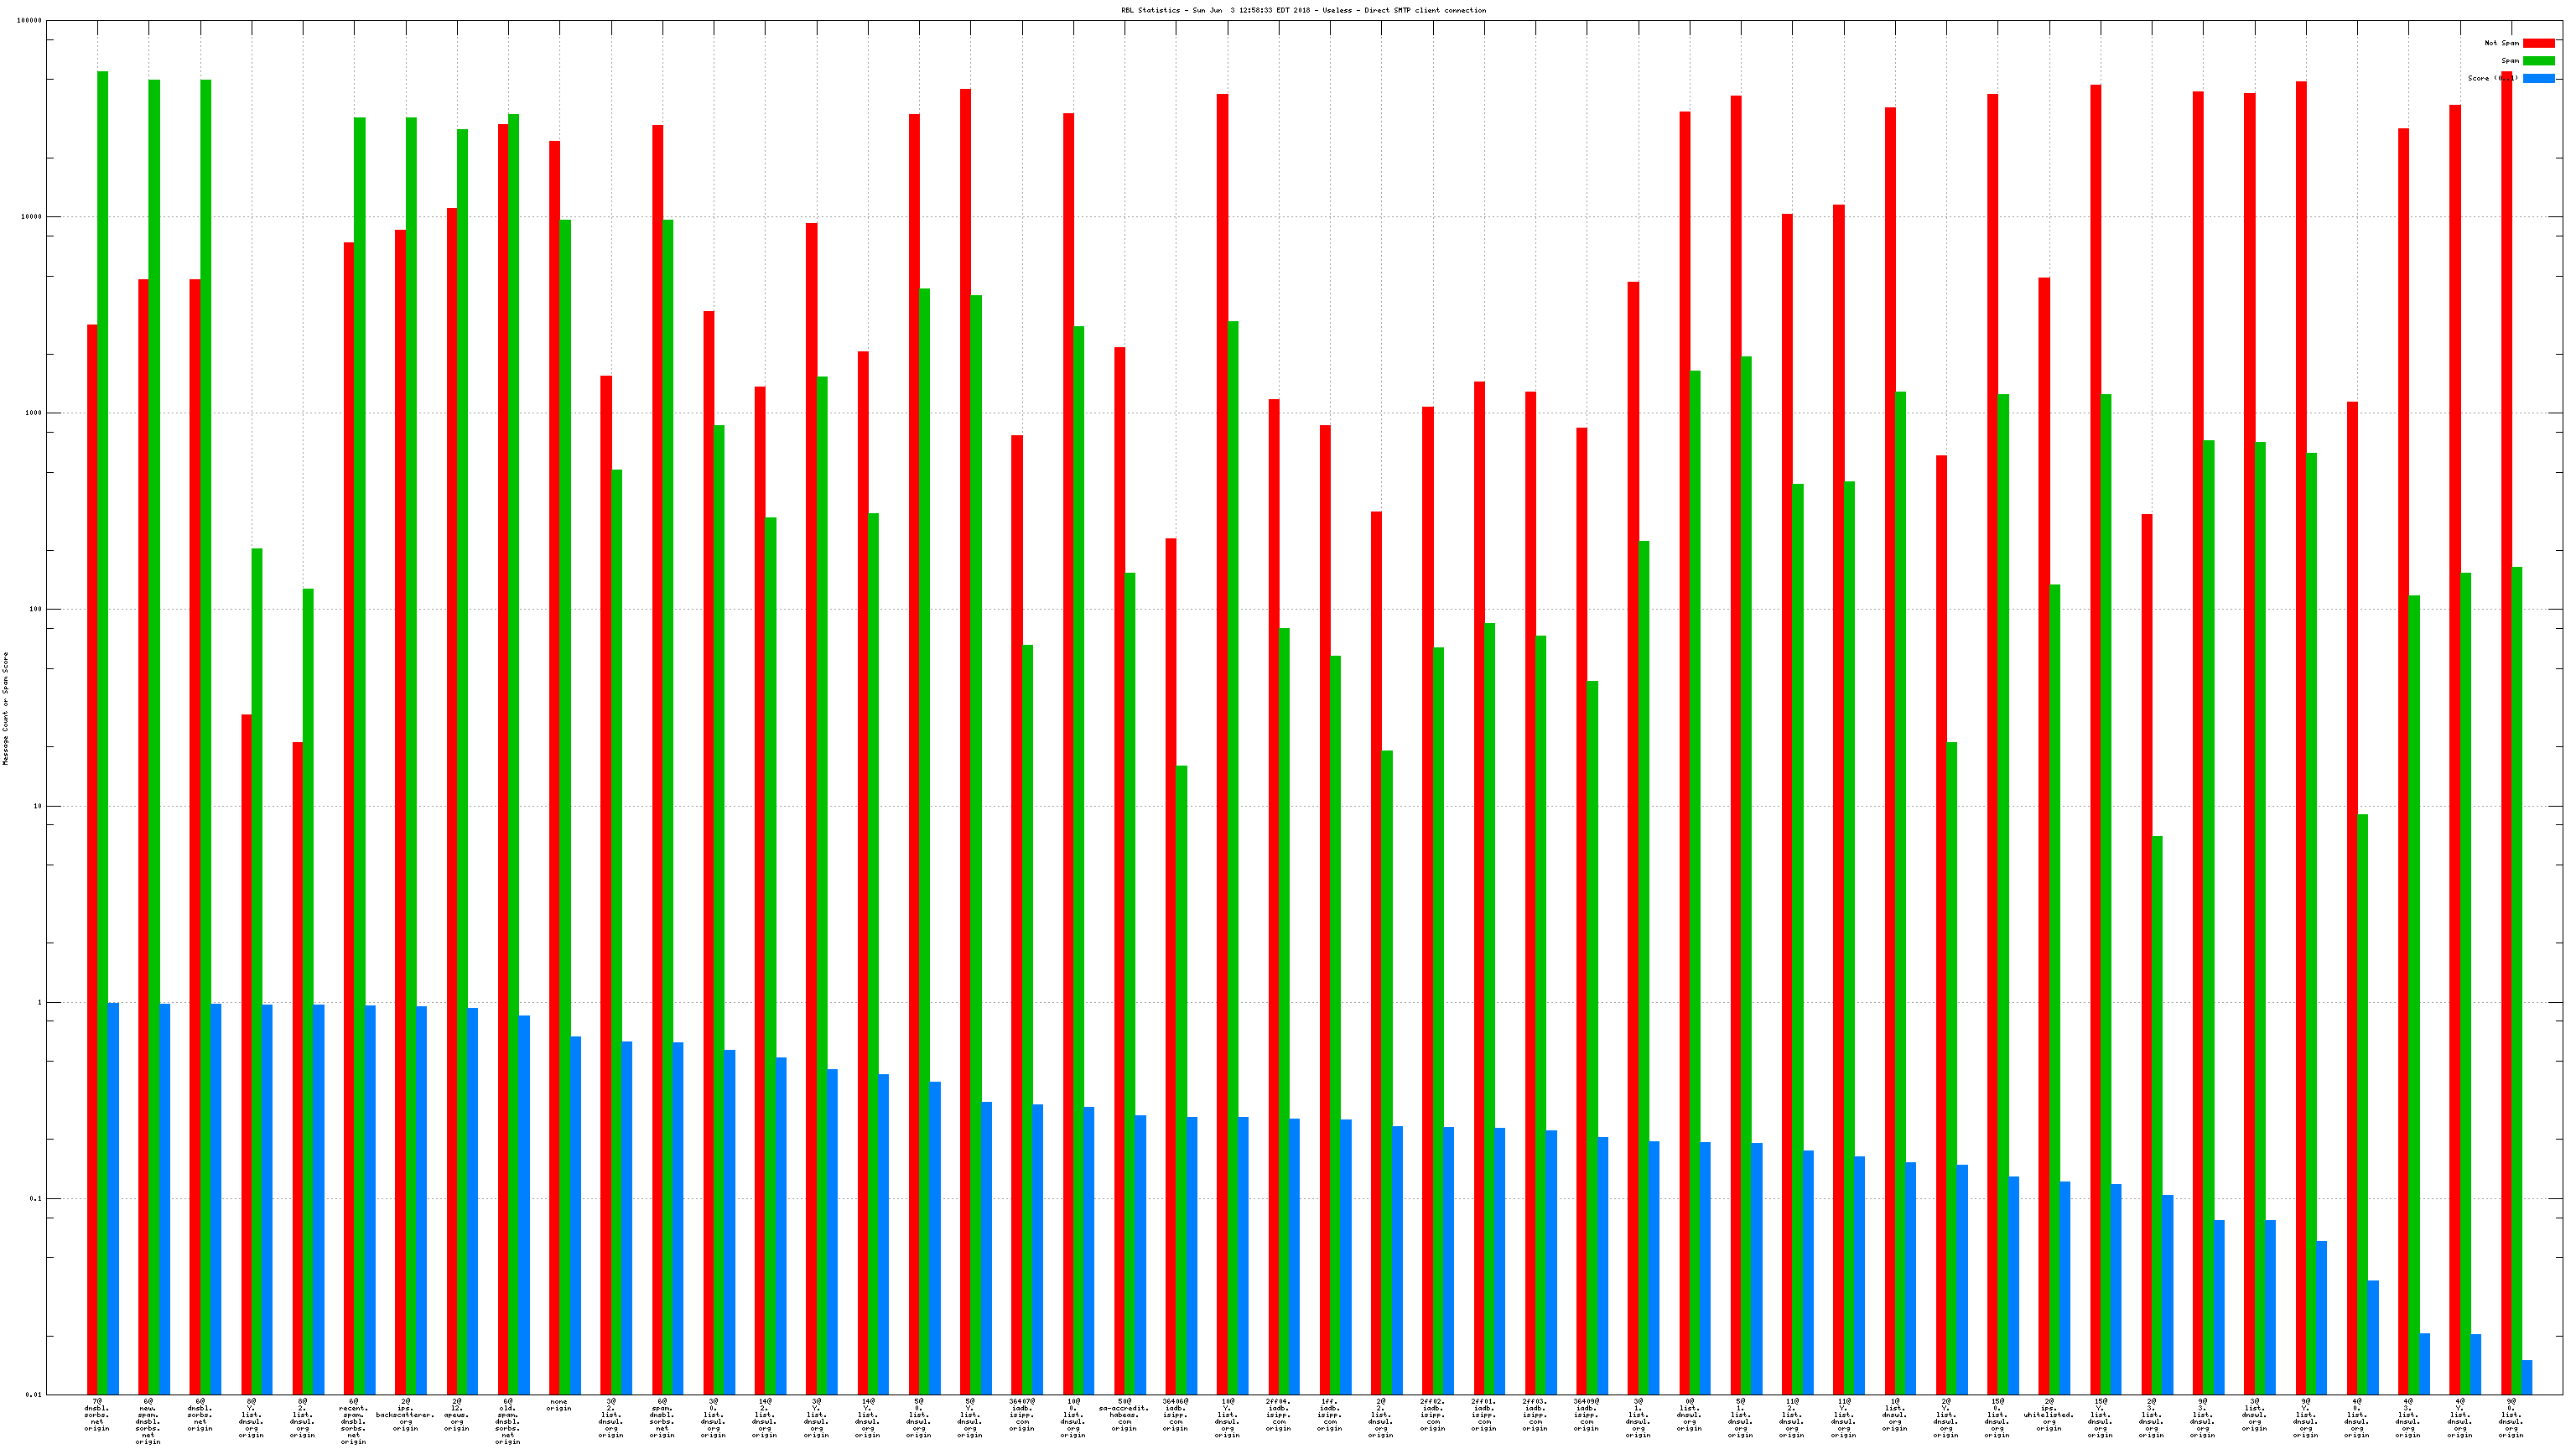
Task: Click the '1ff.iadb.isipp.com origin' axis label
Action: click(x=1330, y=1415)
